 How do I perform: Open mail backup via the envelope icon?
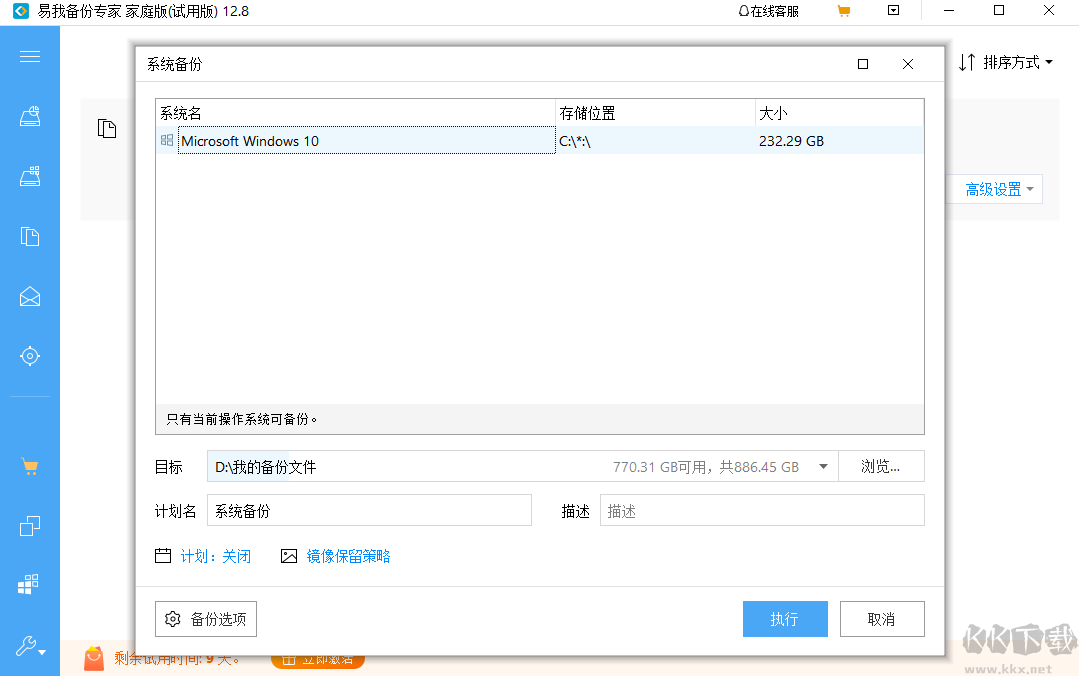[29, 296]
